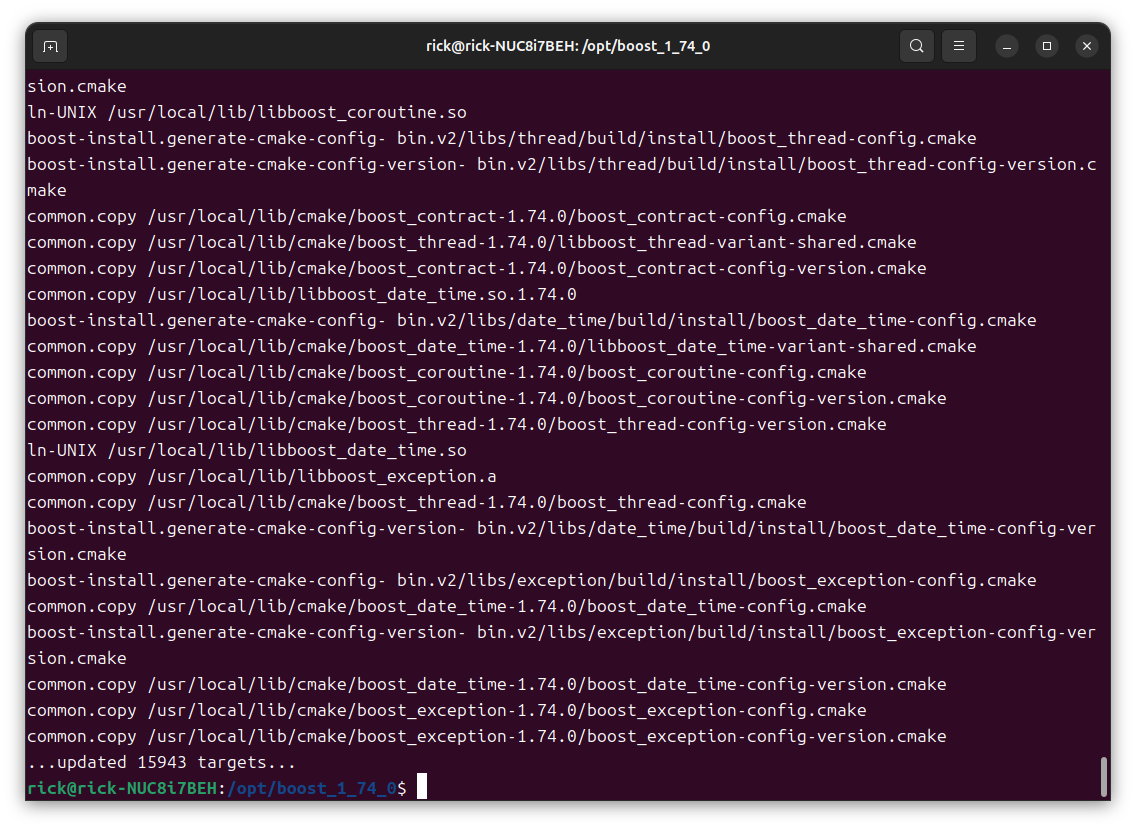Maximize the terminal window

click(x=1046, y=46)
